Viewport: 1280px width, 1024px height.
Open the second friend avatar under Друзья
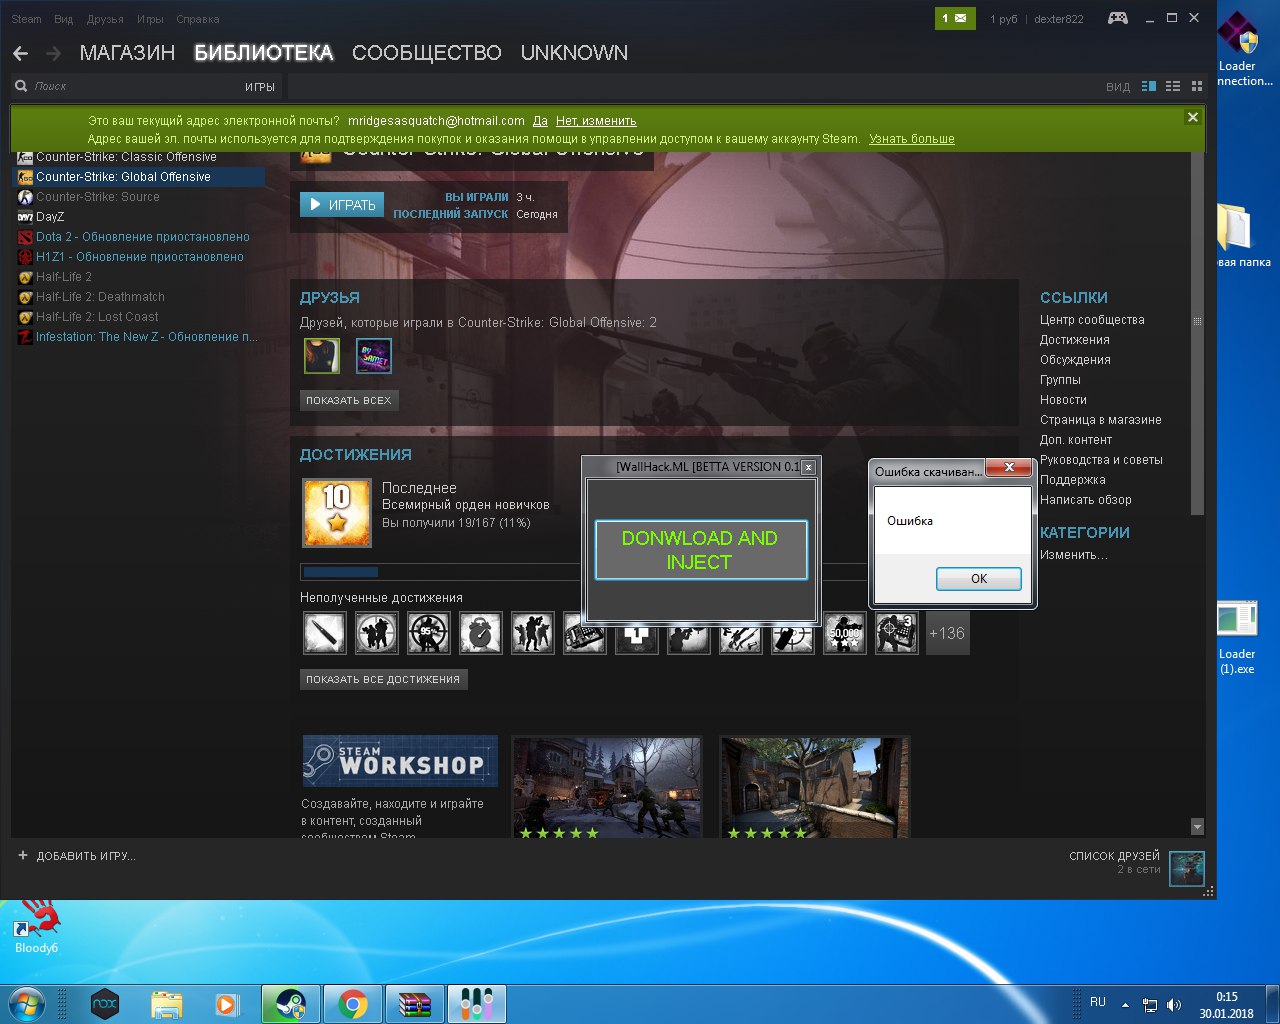pyautogui.click(x=374, y=356)
